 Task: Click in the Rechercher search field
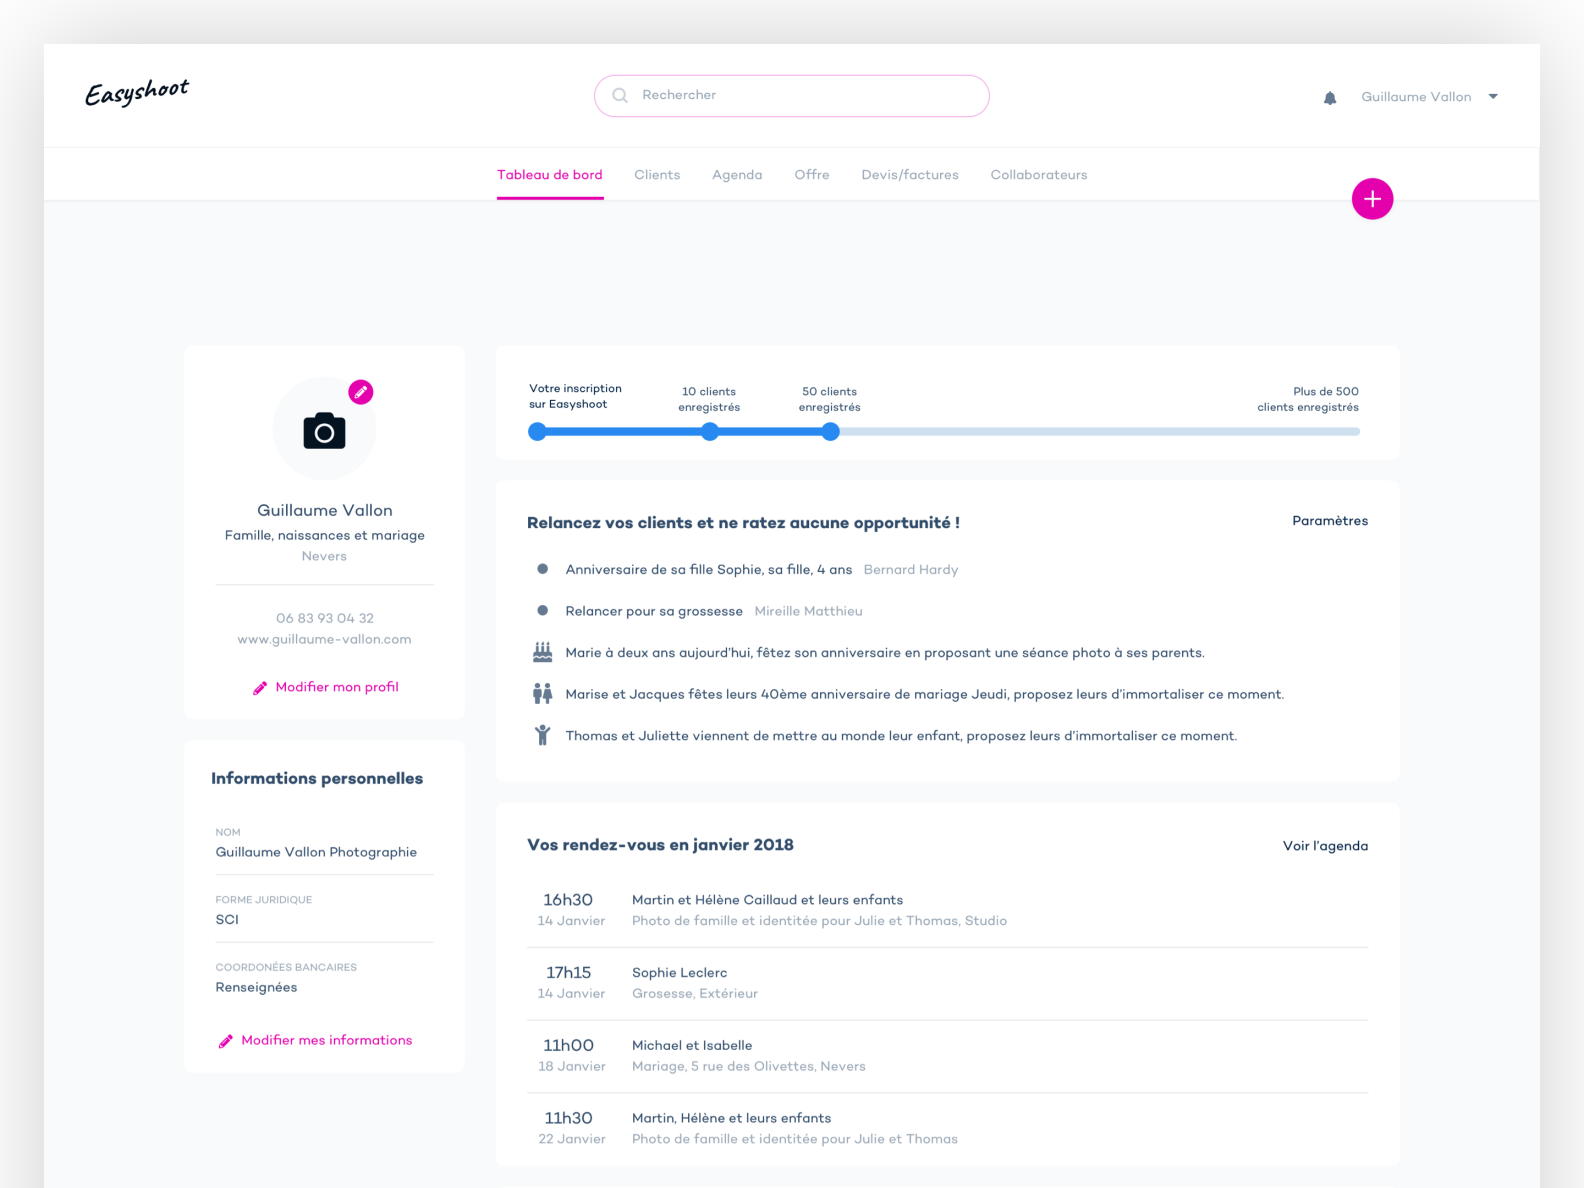tap(791, 96)
